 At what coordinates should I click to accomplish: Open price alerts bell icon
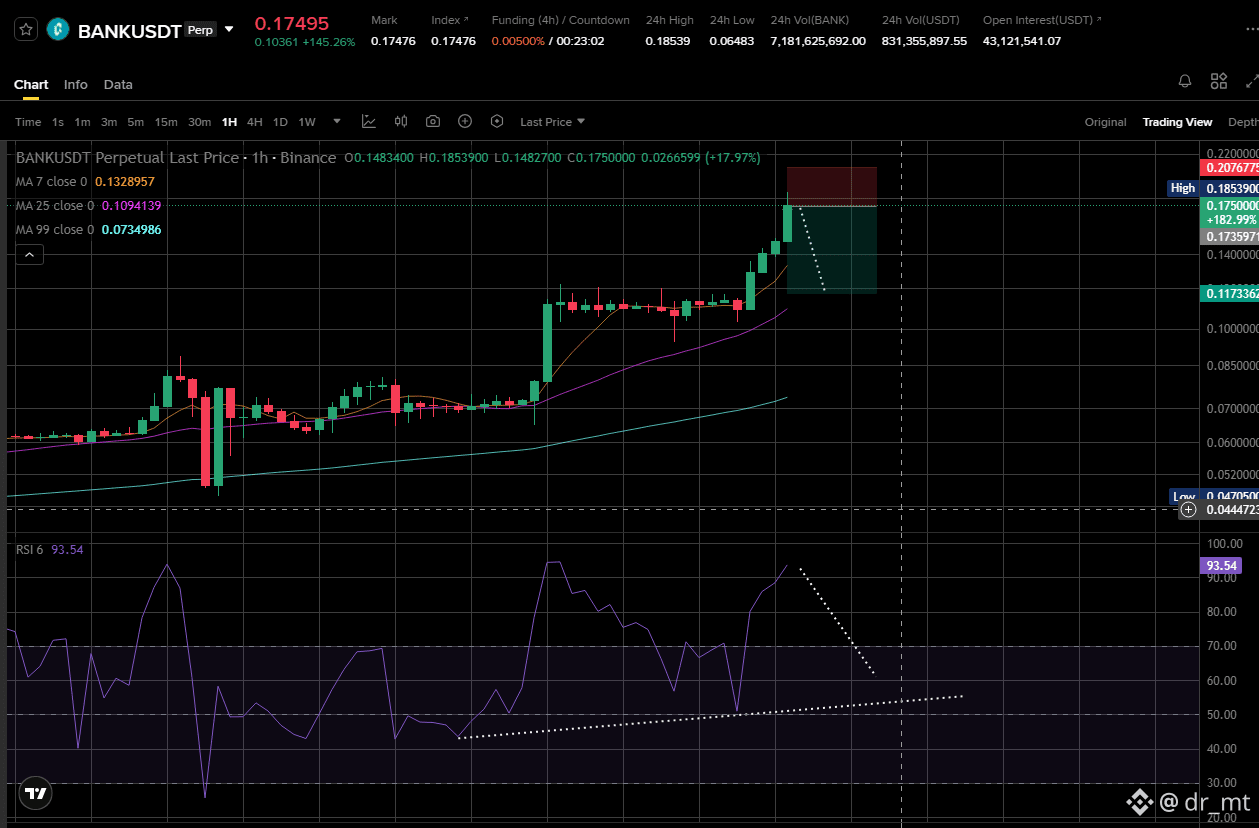[1185, 81]
